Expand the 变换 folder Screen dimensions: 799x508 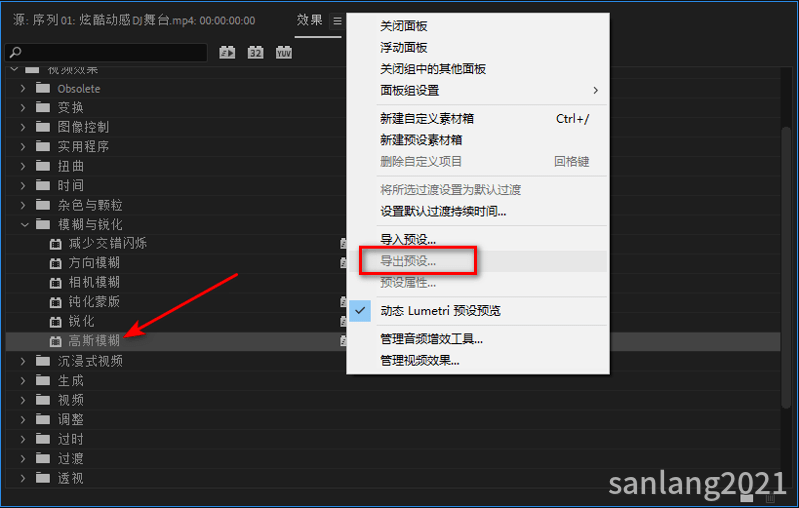click(23, 108)
